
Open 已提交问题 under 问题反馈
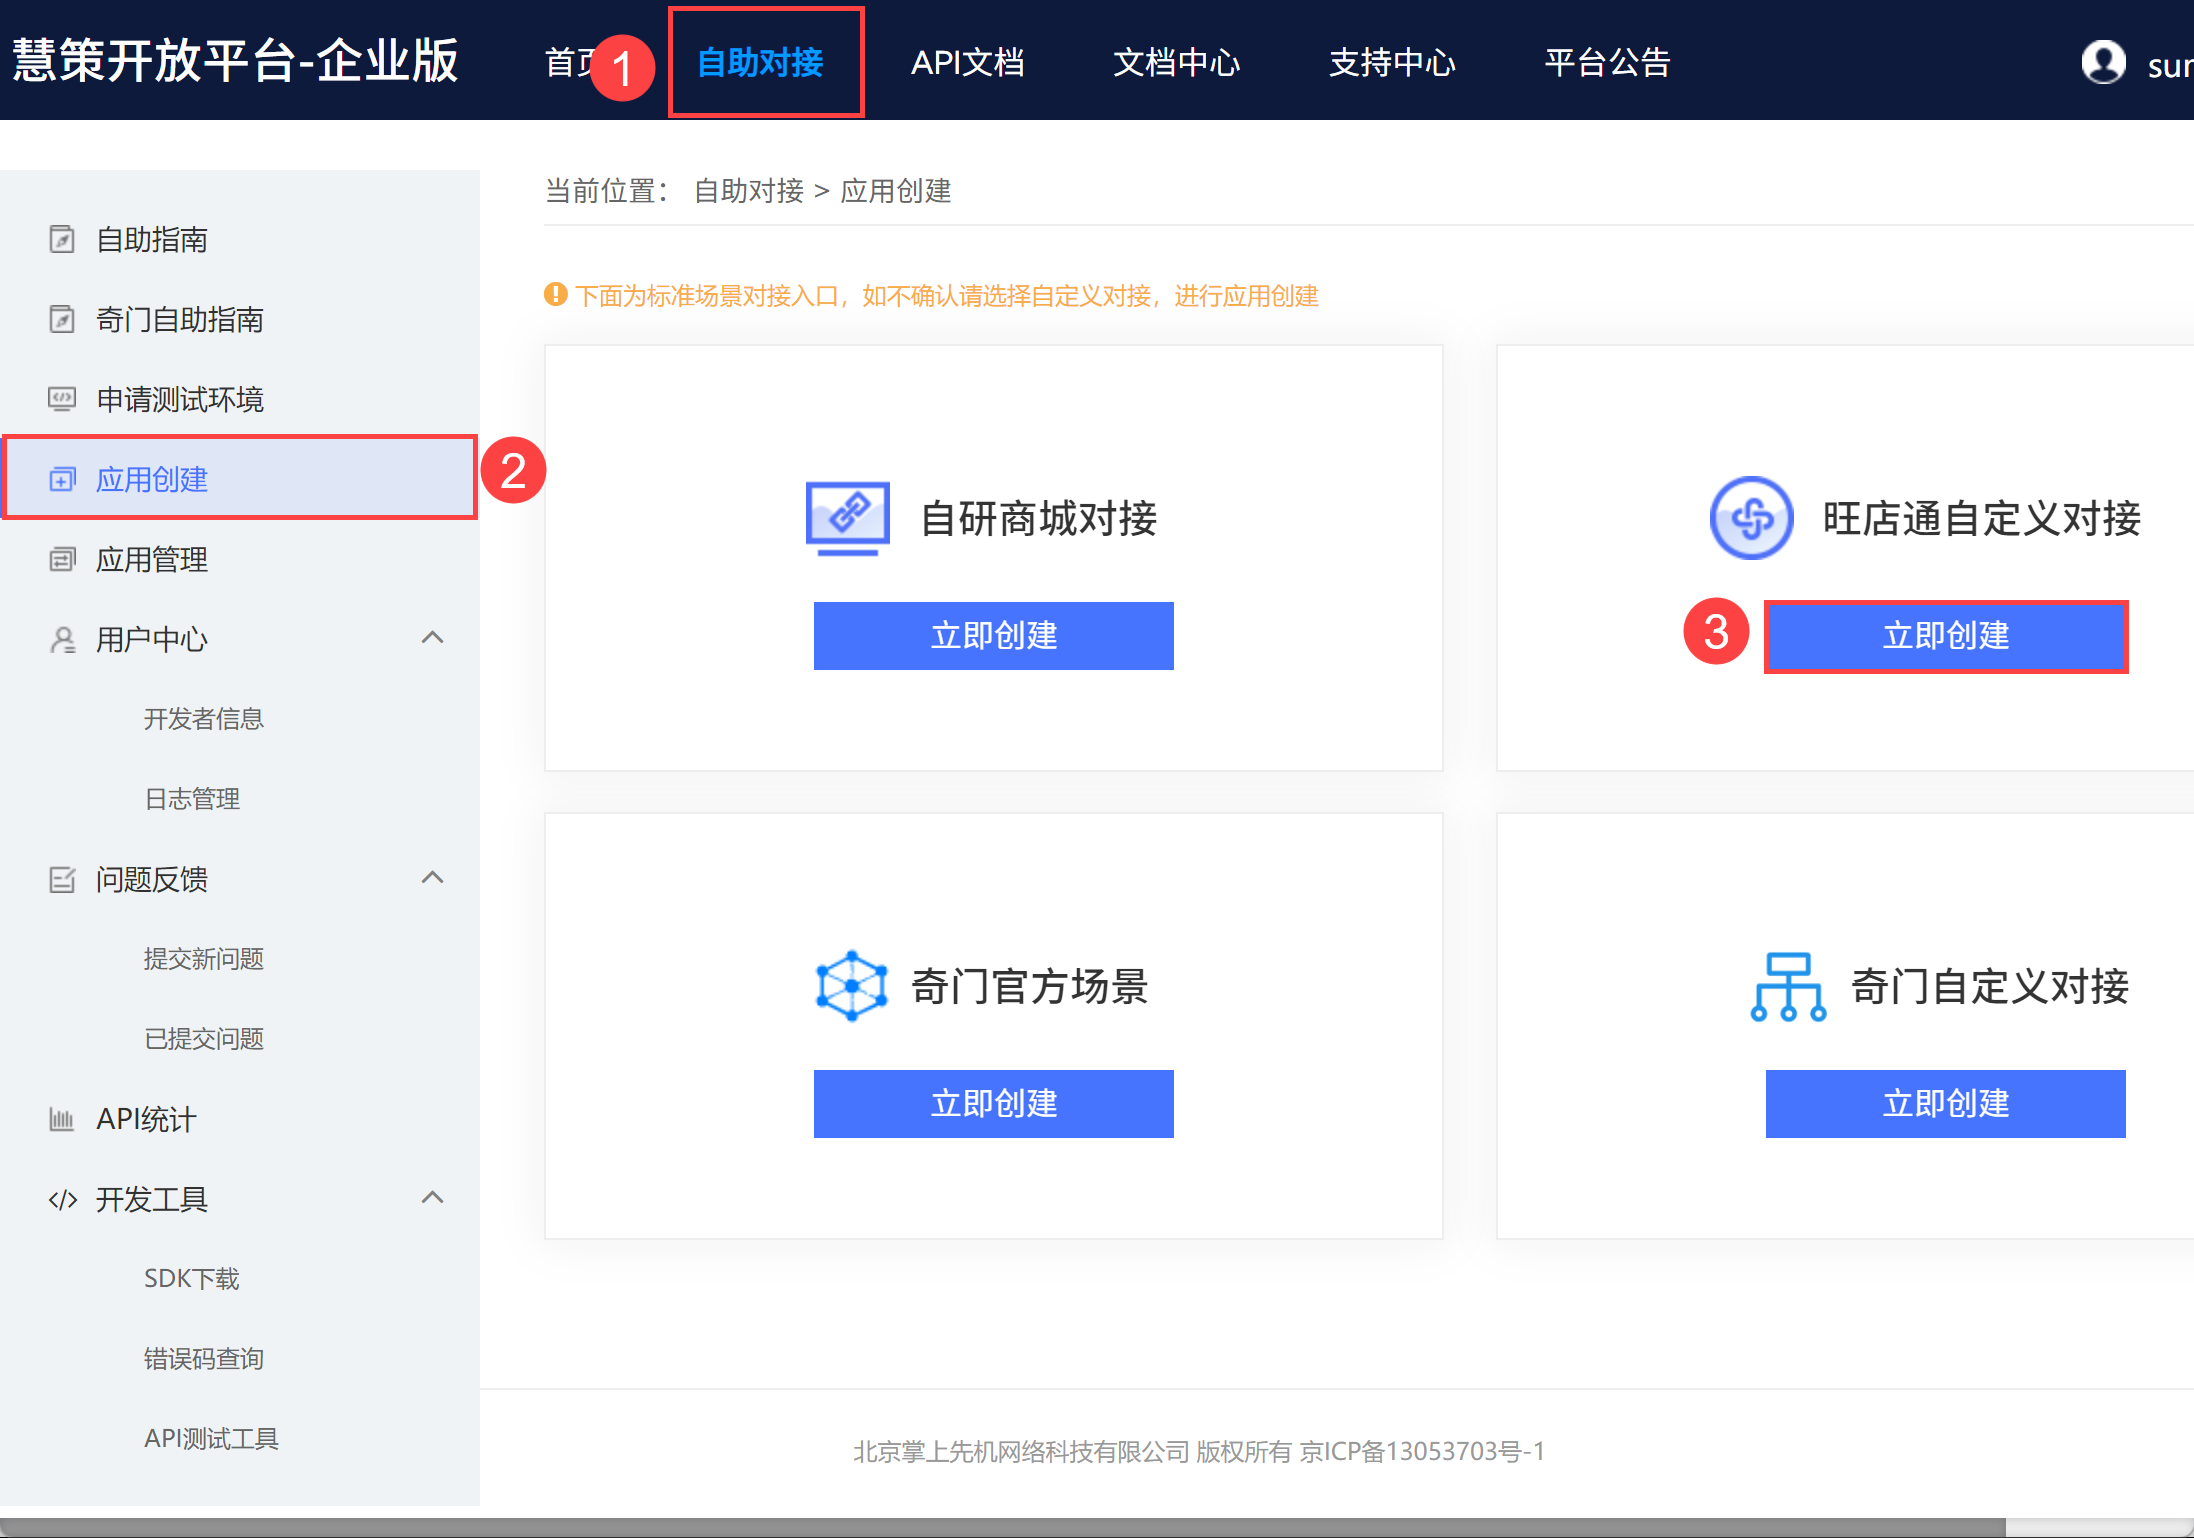click(x=204, y=1039)
